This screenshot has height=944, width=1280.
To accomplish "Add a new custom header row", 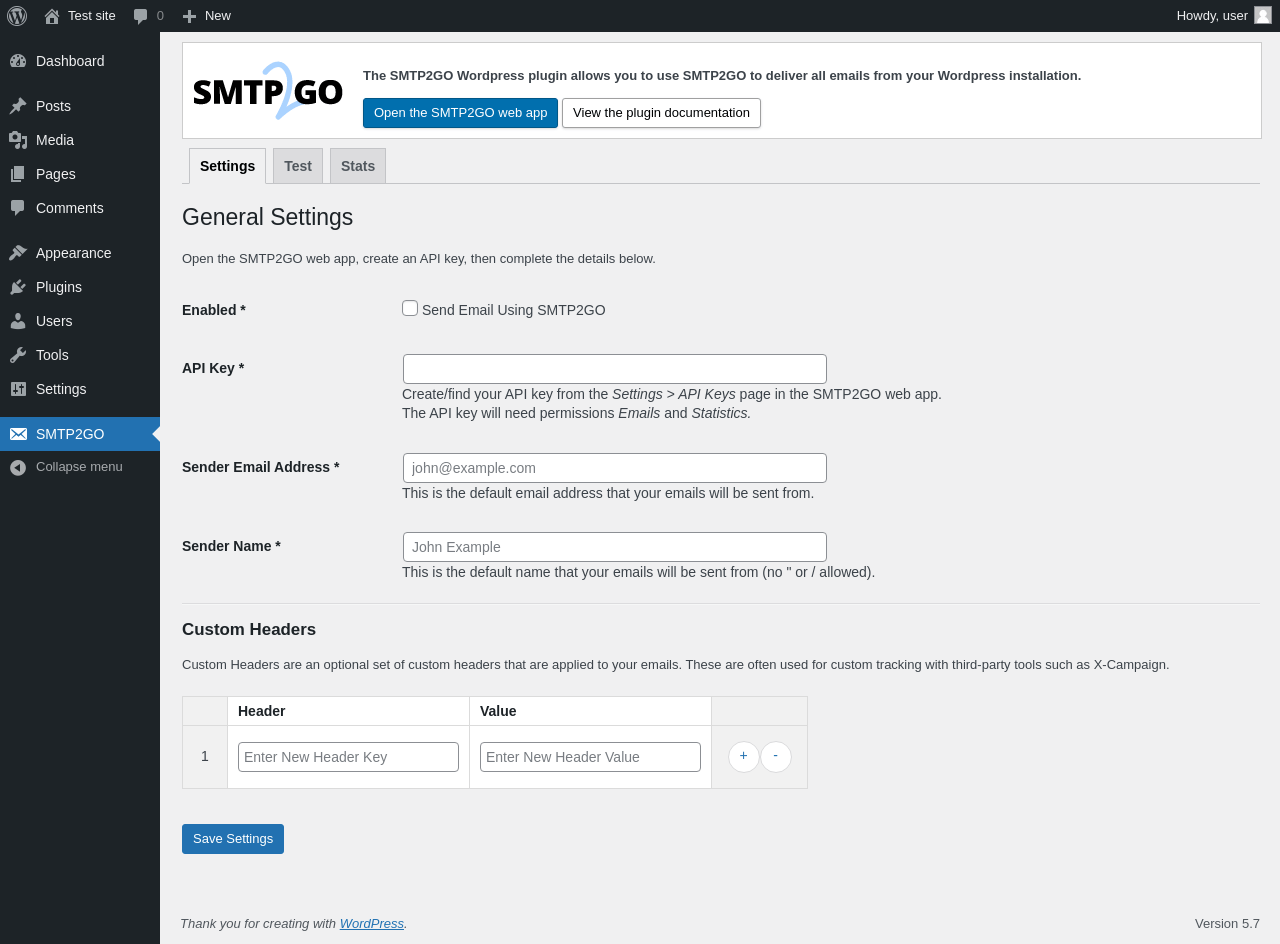I will [743, 756].
